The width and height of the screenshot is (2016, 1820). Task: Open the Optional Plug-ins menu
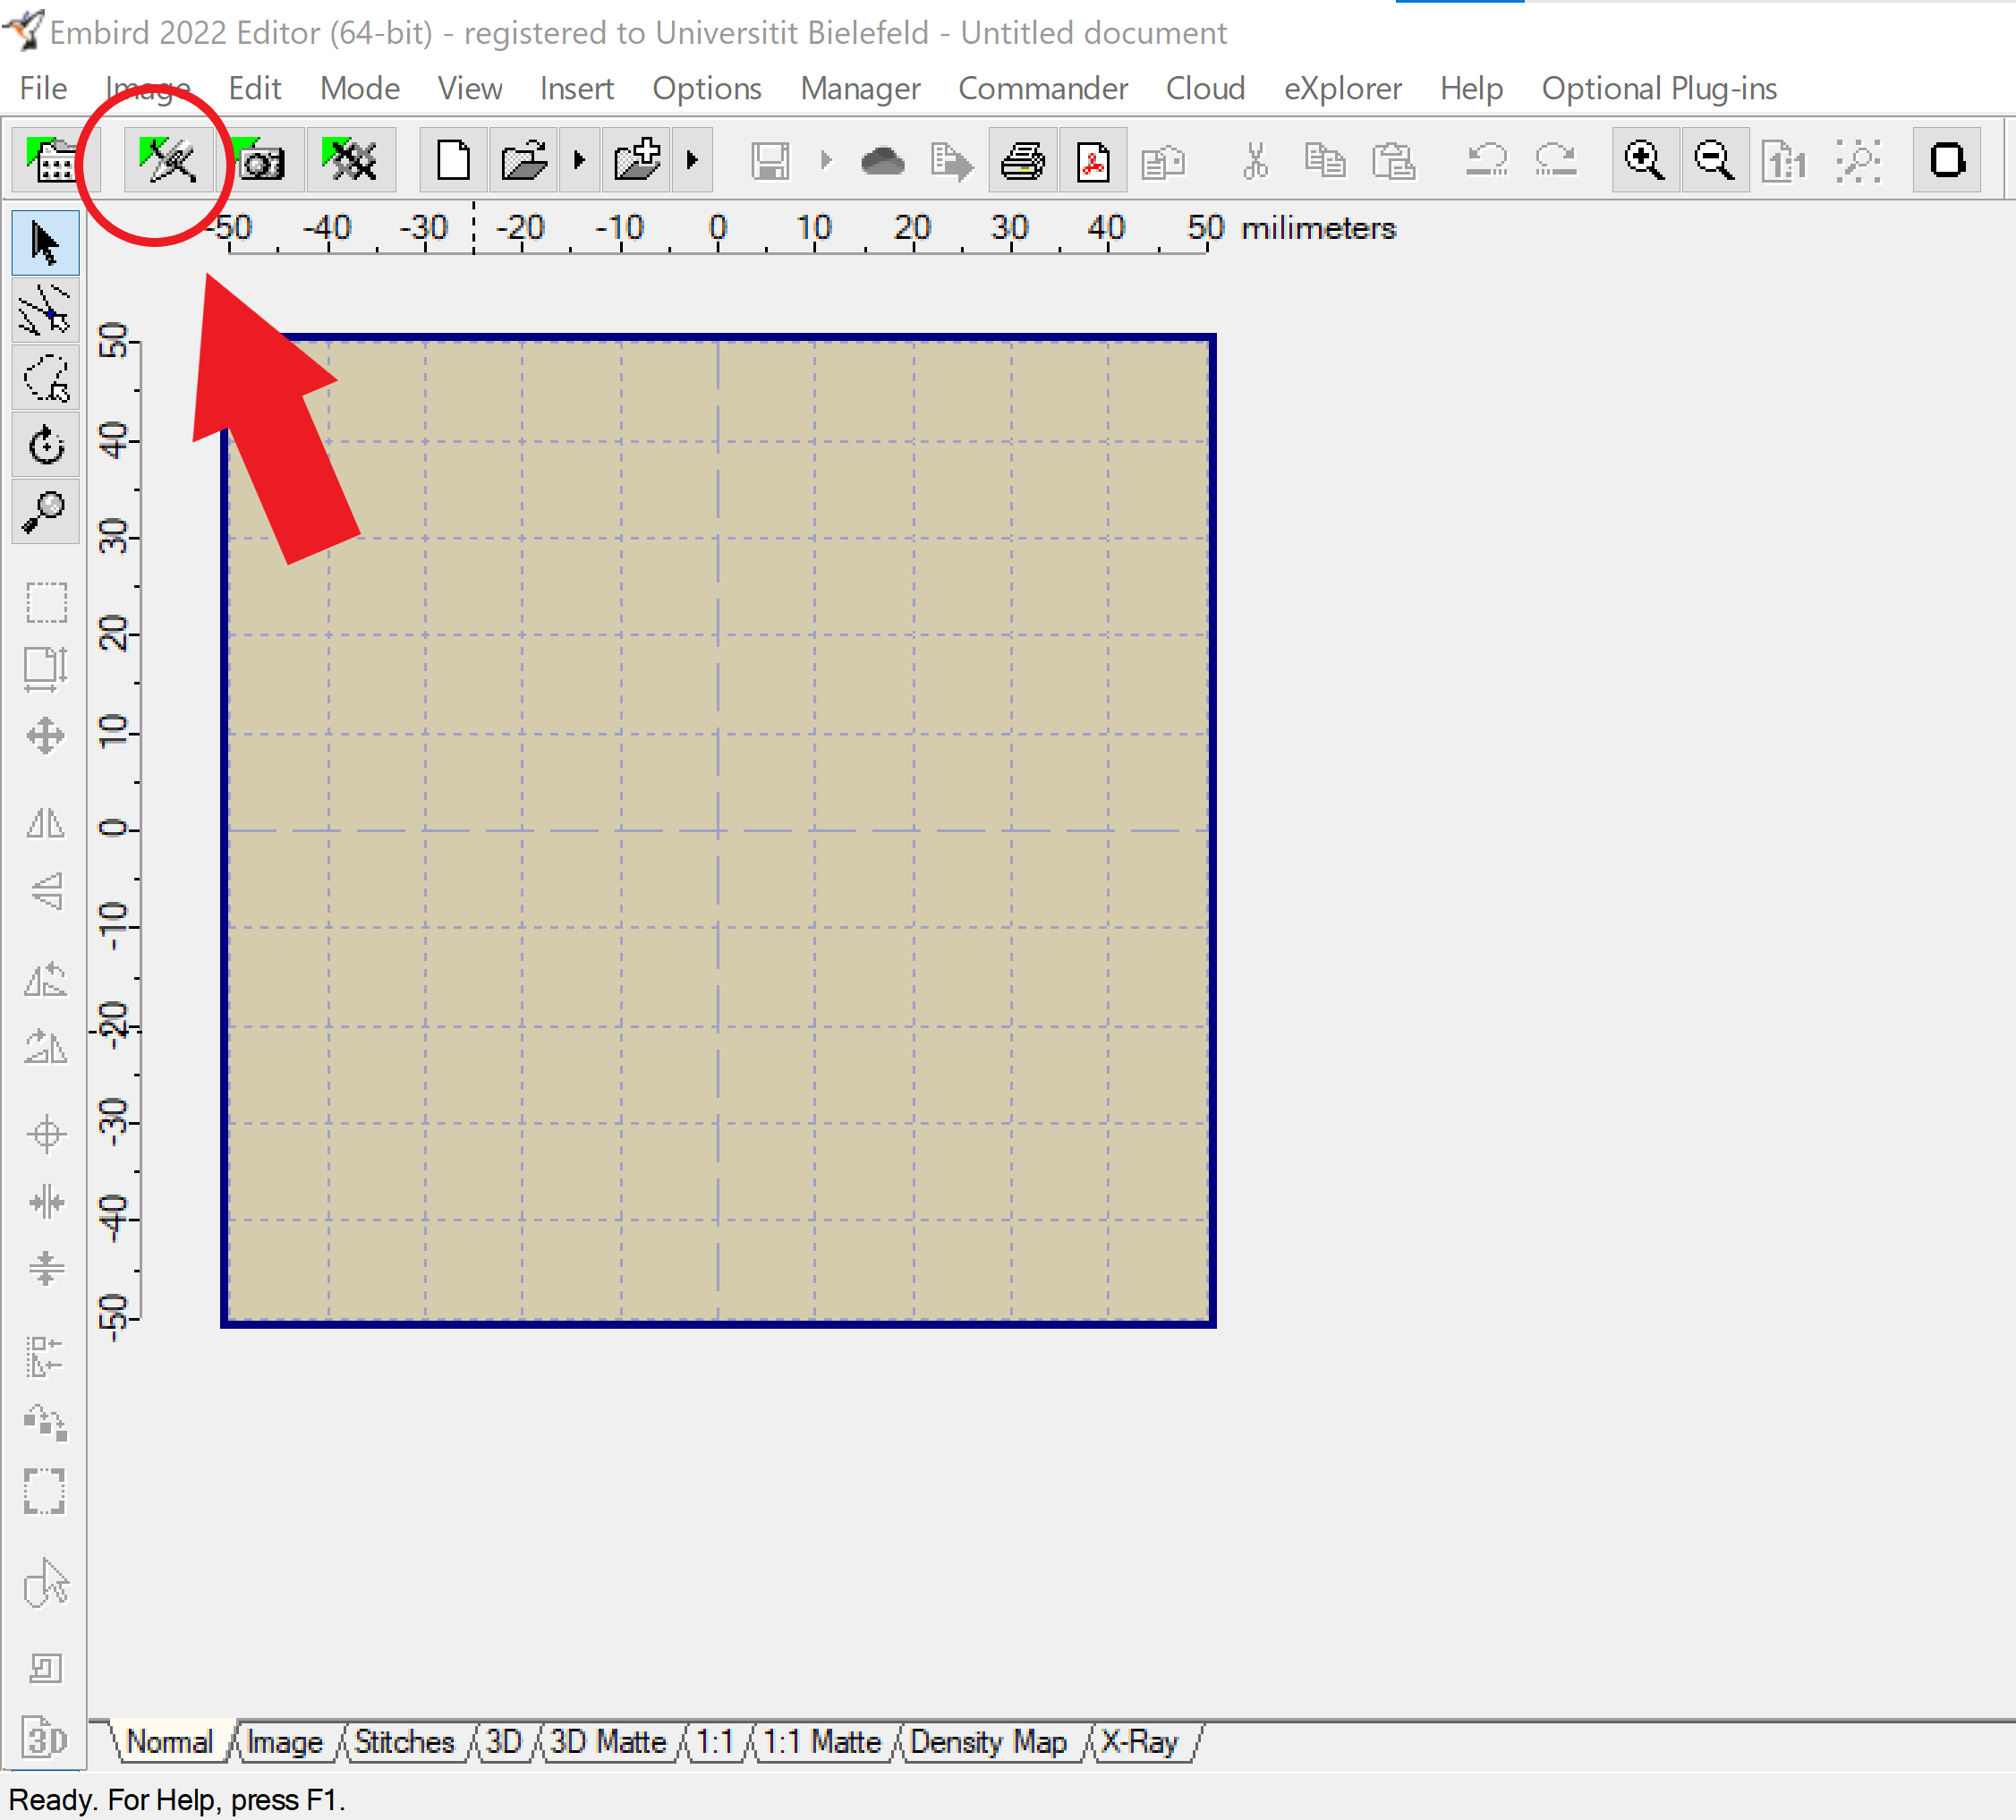pos(1659,88)
